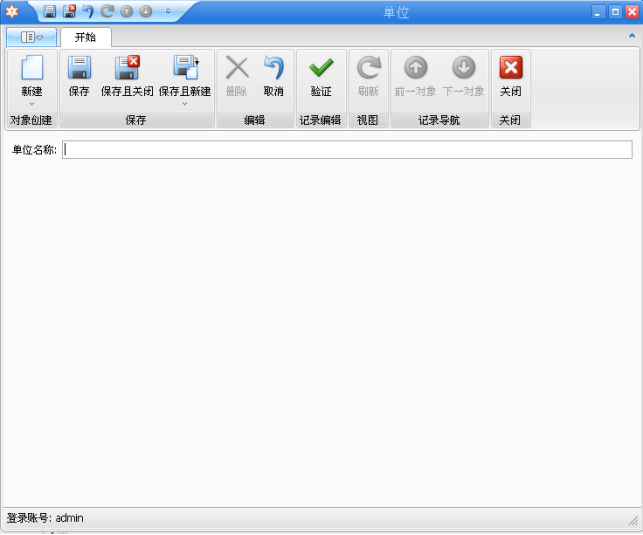Click the quick-access refresh icon in title bar
Image resolution: width=643 pixels, height=535 pixels.
[x=107, y=11]
